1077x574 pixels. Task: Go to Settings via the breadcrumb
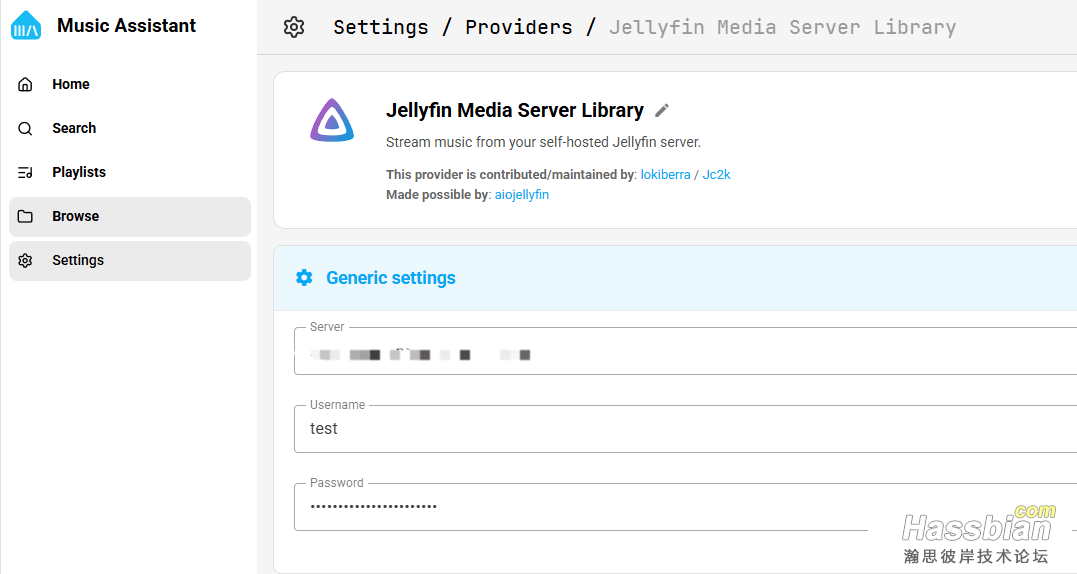pos(380,28)
